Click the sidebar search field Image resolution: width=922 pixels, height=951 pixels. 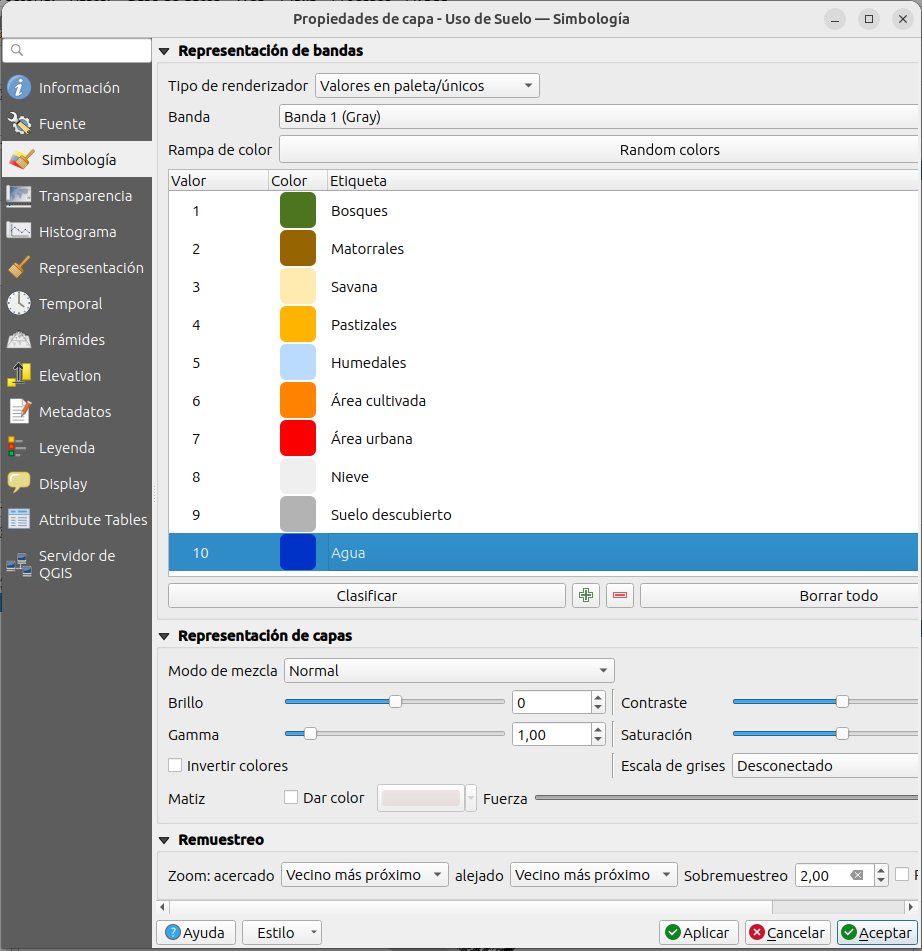[78, 50]
